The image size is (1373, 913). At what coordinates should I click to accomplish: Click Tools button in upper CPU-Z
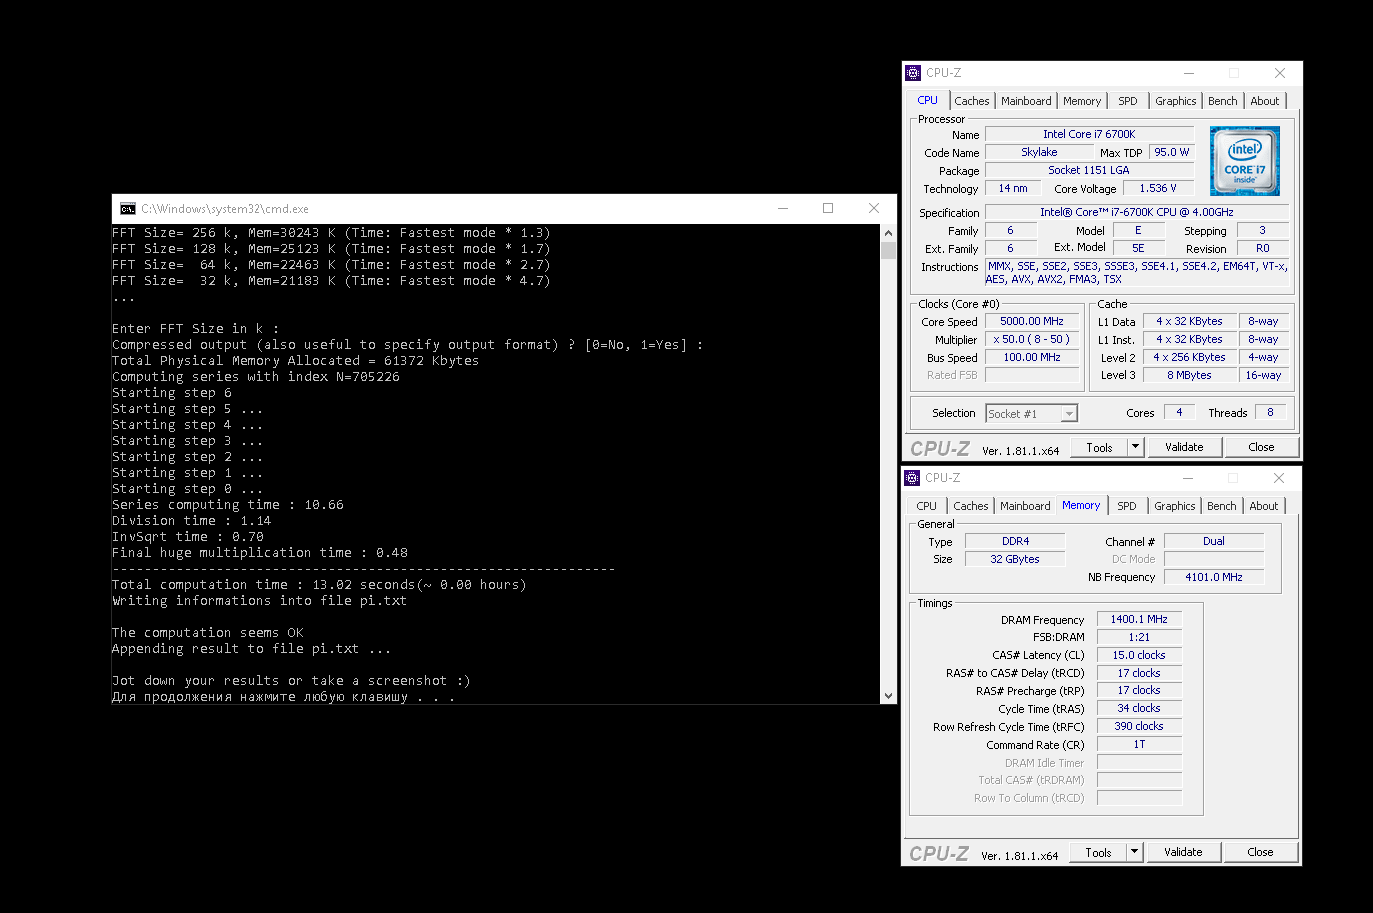click(1099, 447)
